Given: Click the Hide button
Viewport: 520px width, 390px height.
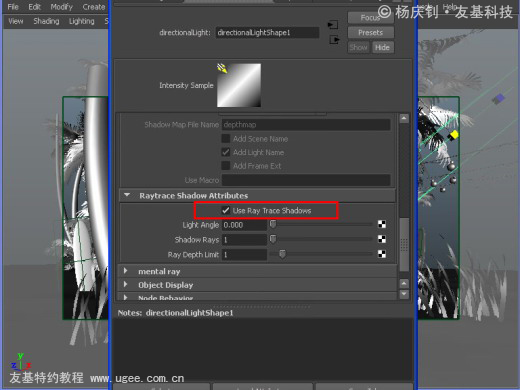Looking at the screenshot, I should [382, 47].
